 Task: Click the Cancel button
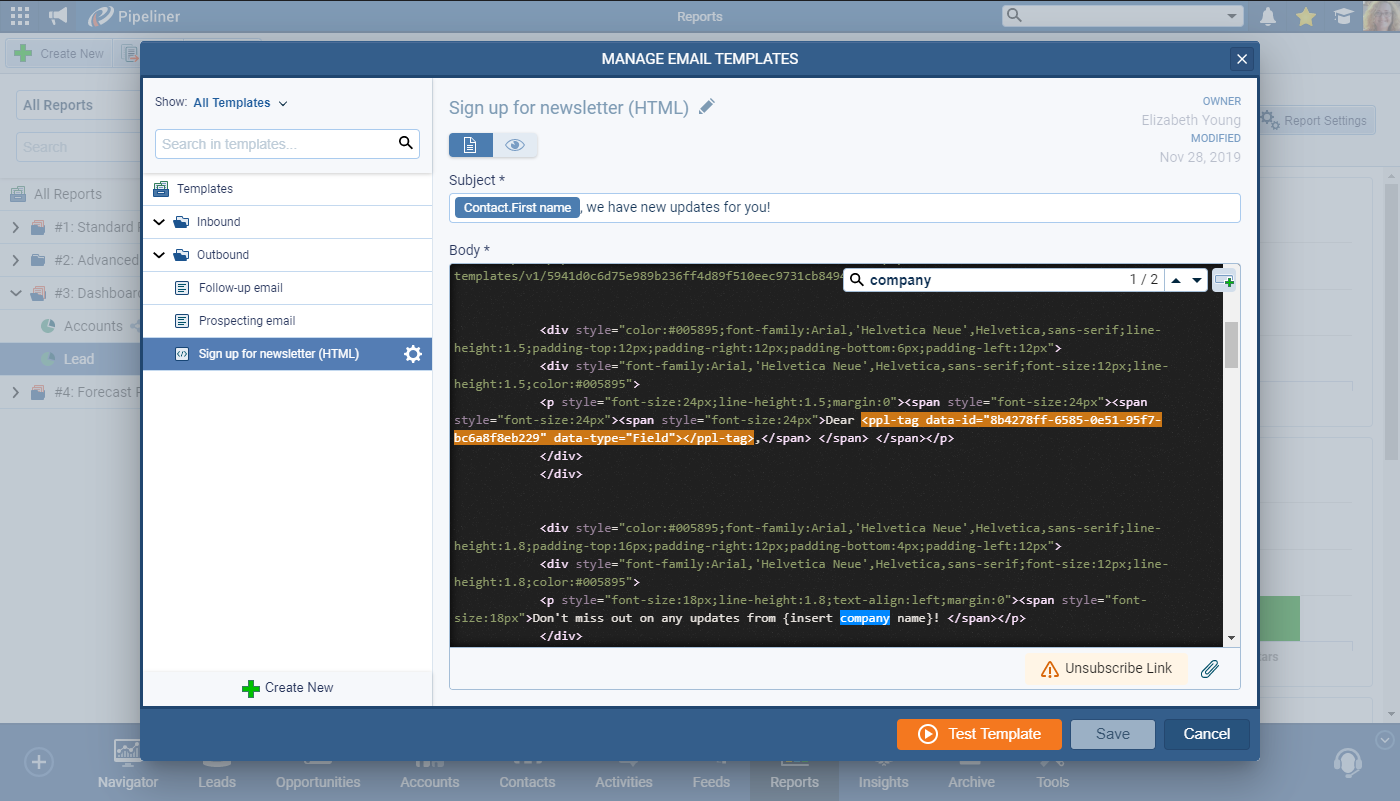point(1206,734)
